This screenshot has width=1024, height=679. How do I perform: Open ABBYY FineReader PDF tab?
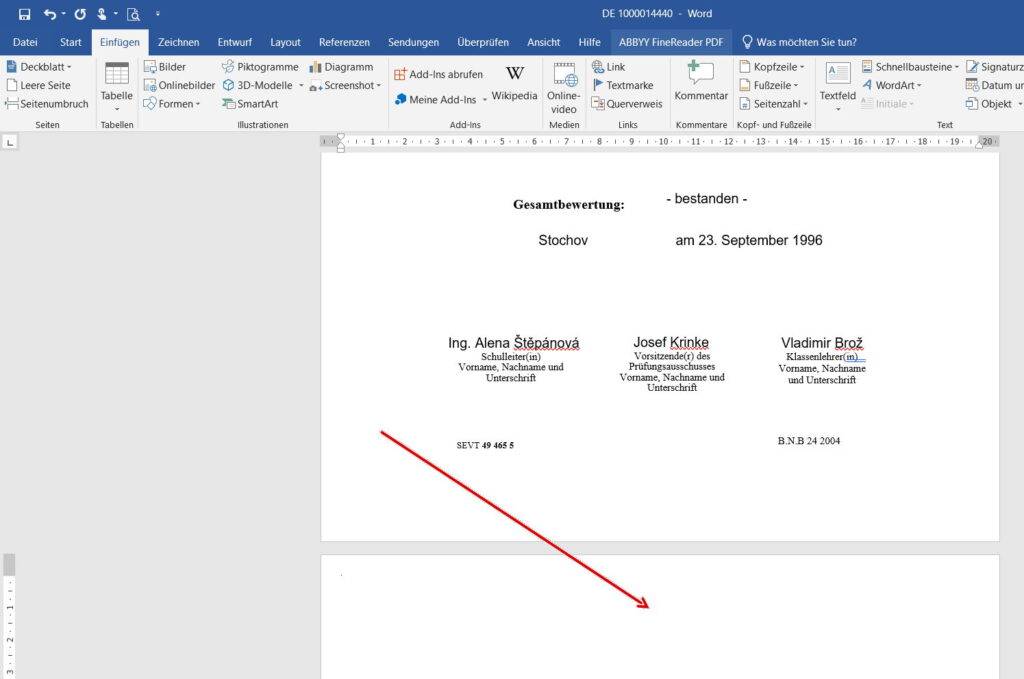click(671, 42)
